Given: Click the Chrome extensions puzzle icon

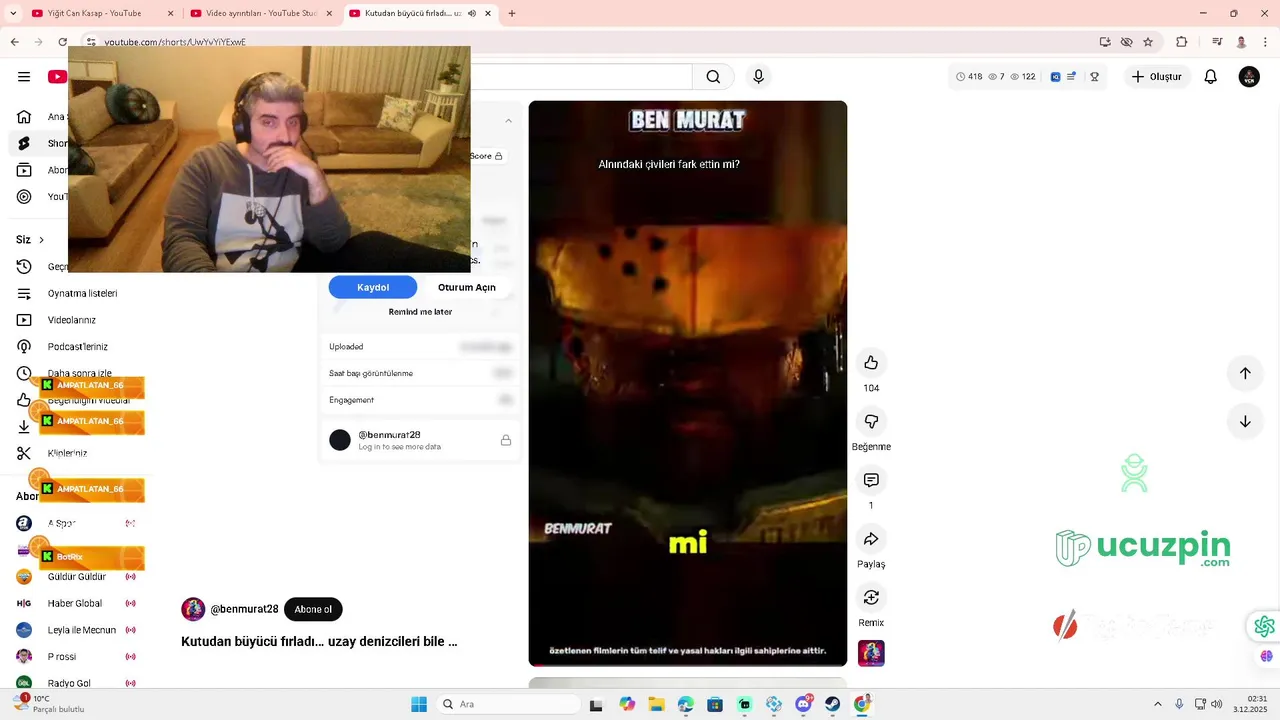Looking at the screenshot, I should coord(1182,42).
